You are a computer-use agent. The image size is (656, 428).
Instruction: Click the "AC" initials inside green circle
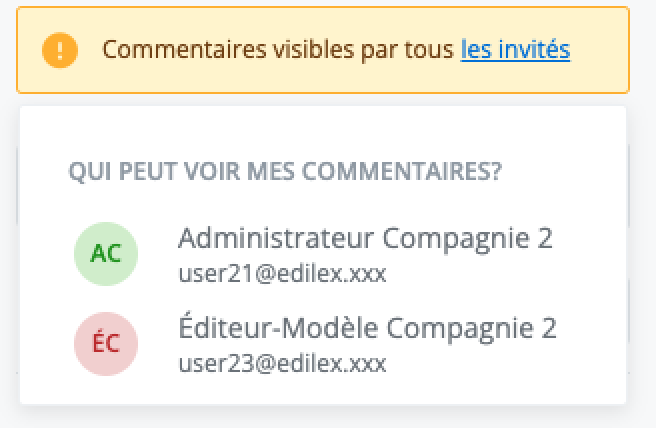pyautogui.click(x=106, y=254)
